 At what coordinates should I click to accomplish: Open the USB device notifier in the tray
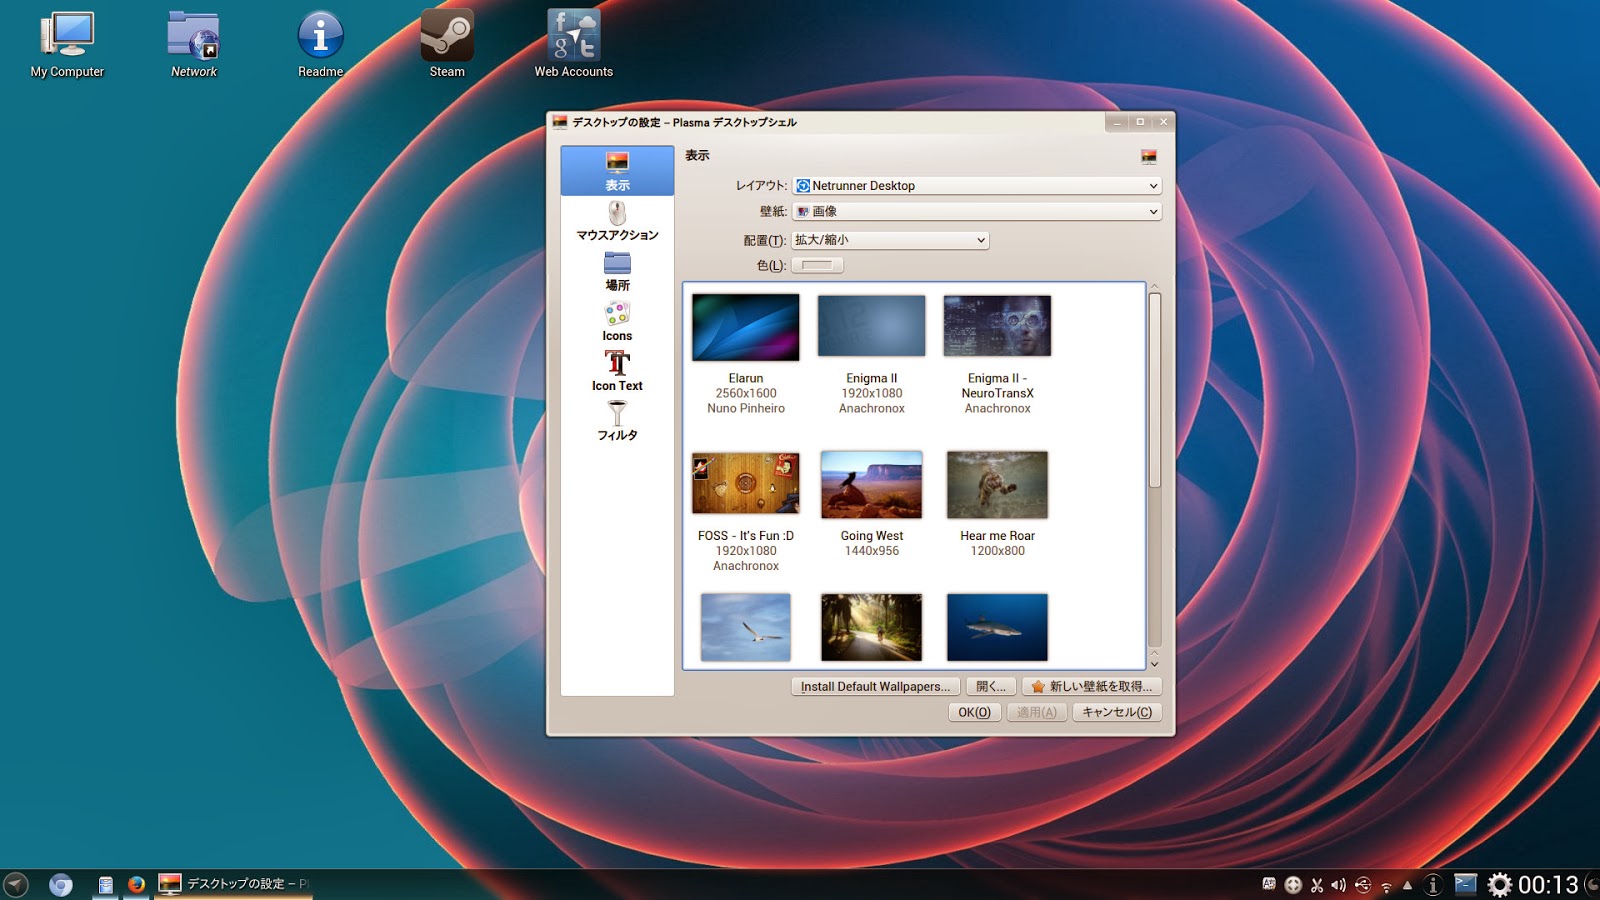pyautogui.click(x=1362, y=885)
